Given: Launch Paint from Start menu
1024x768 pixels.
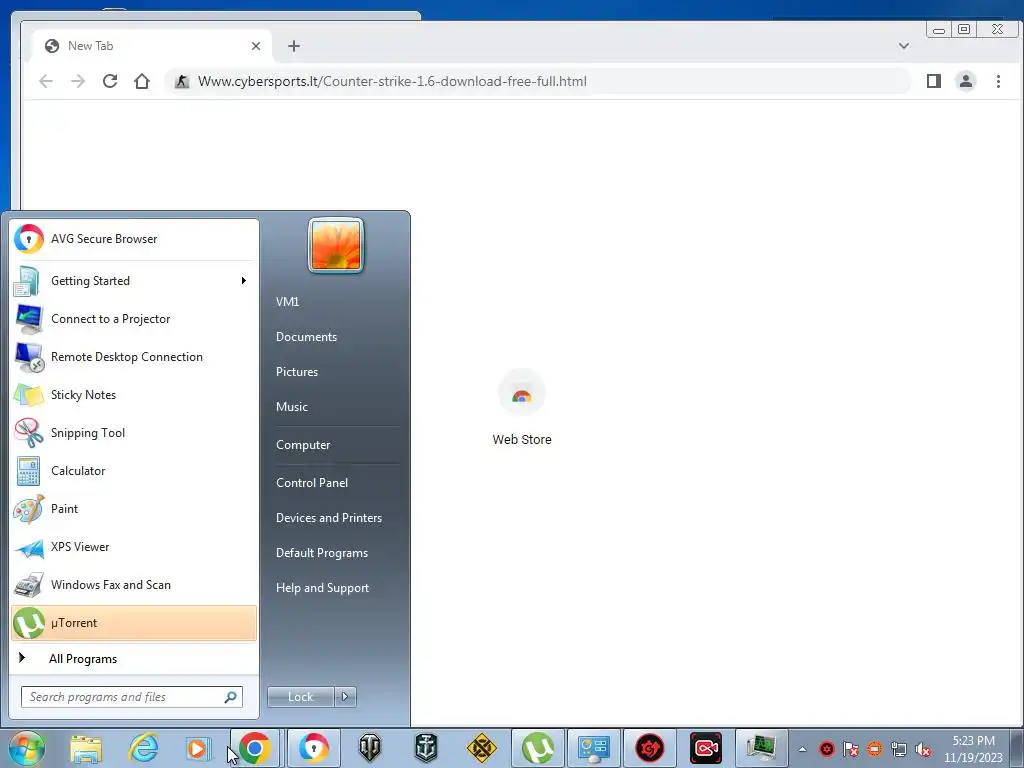Looking at the screenshot, I should pos(134,509).
